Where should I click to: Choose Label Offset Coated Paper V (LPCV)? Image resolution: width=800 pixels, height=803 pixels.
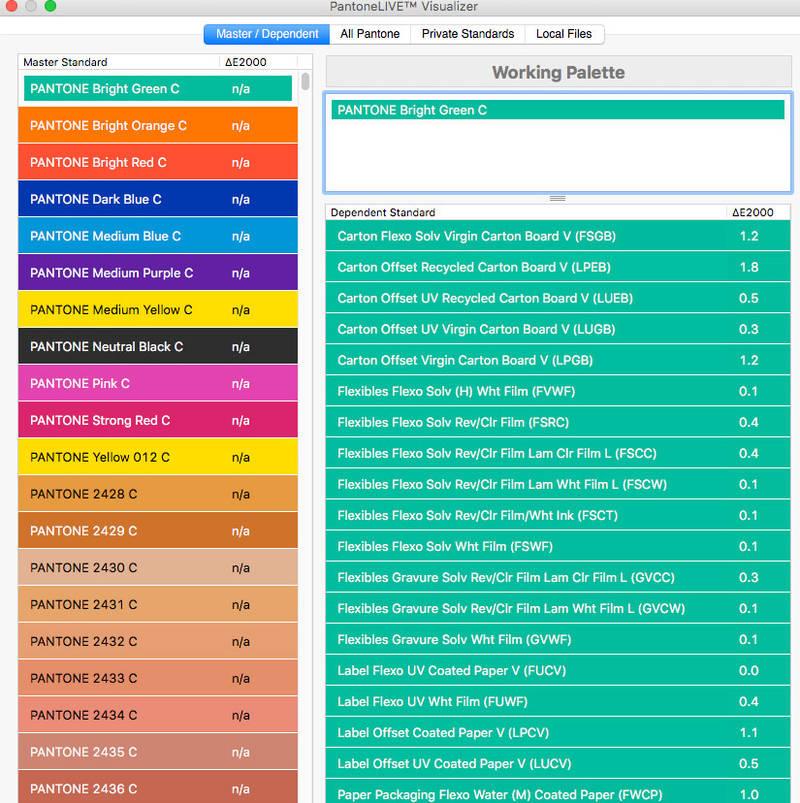(558, 733)
